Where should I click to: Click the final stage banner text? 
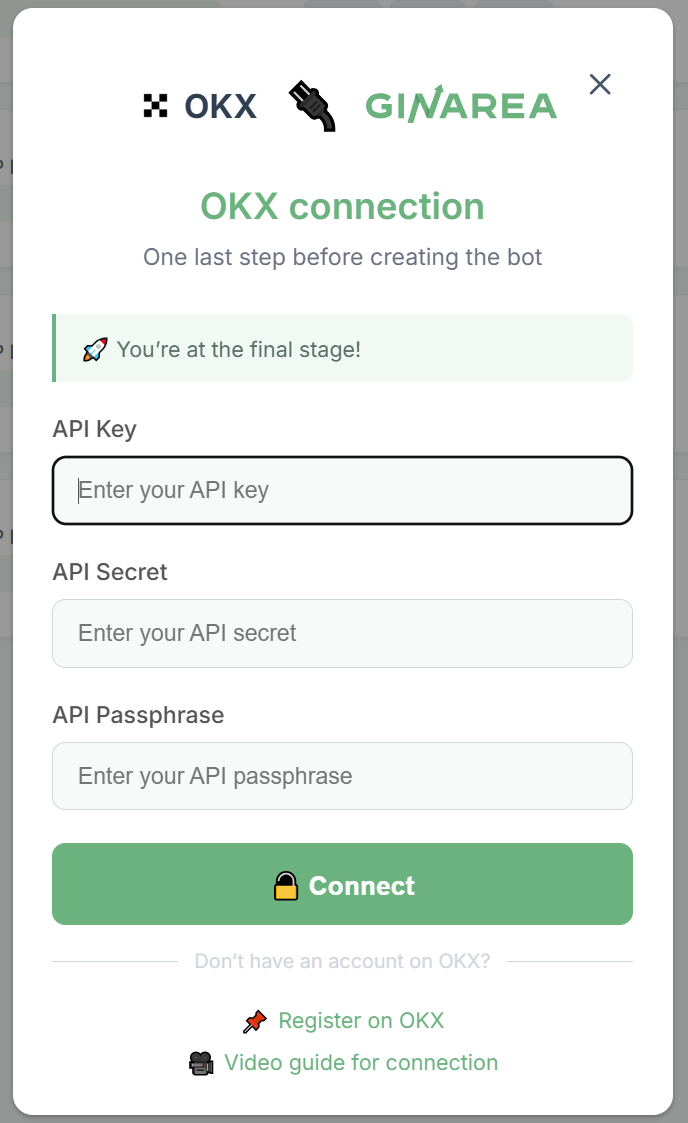point(238,350)
